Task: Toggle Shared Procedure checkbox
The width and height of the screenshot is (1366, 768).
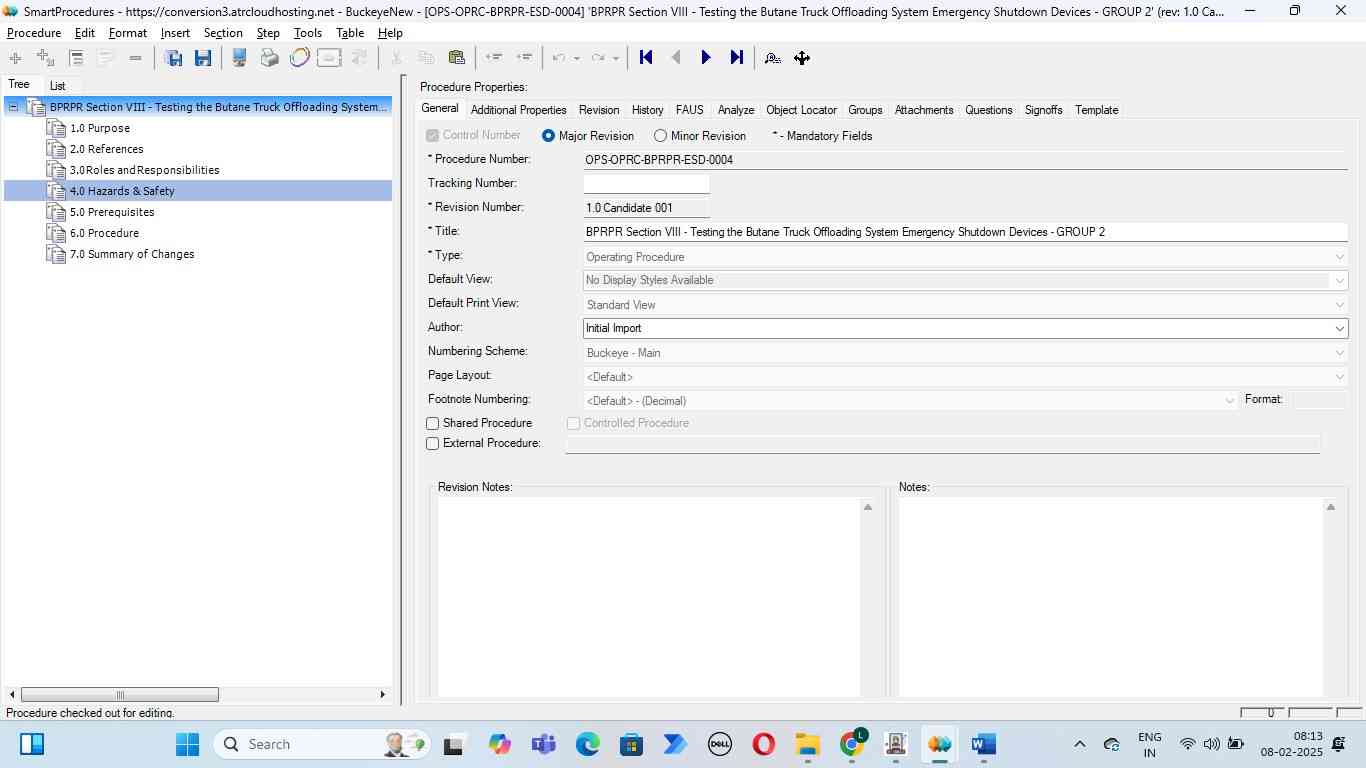Action: pos(433,424)
